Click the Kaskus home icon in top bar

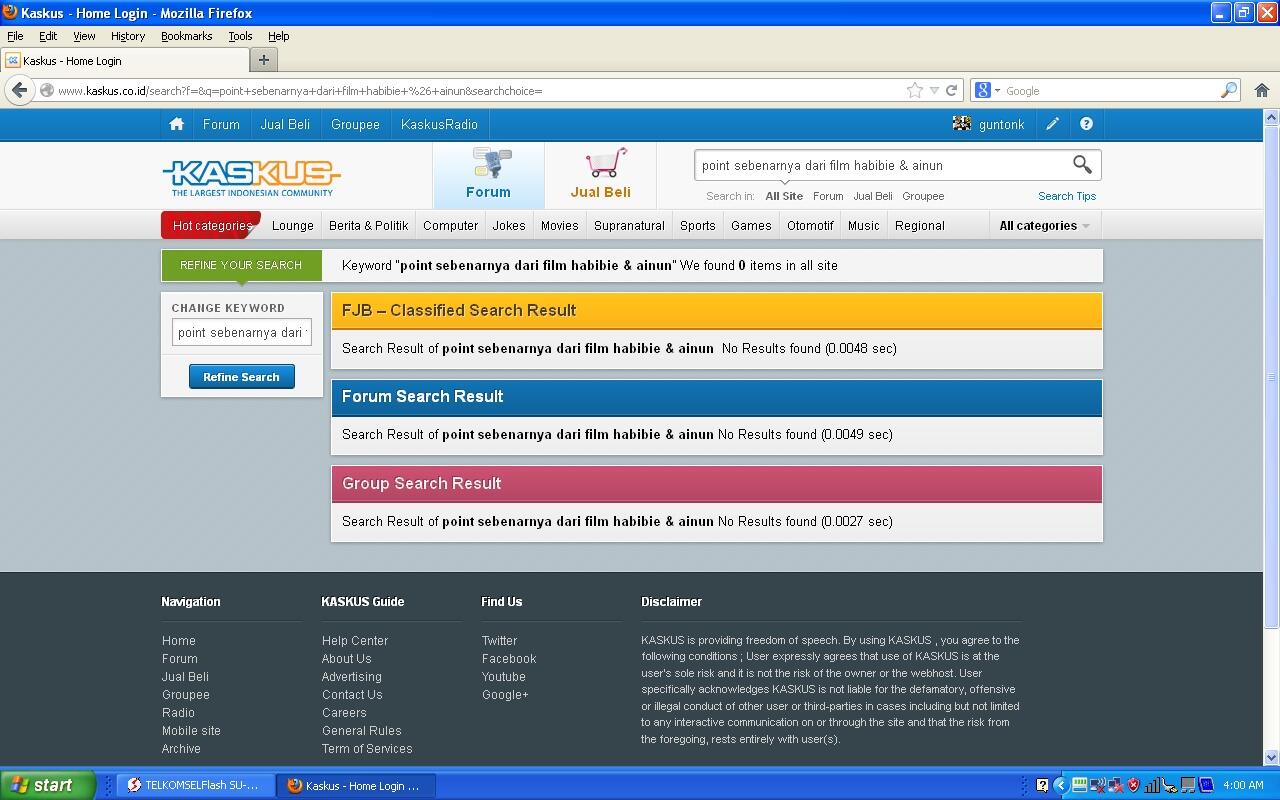coord(176,124)
